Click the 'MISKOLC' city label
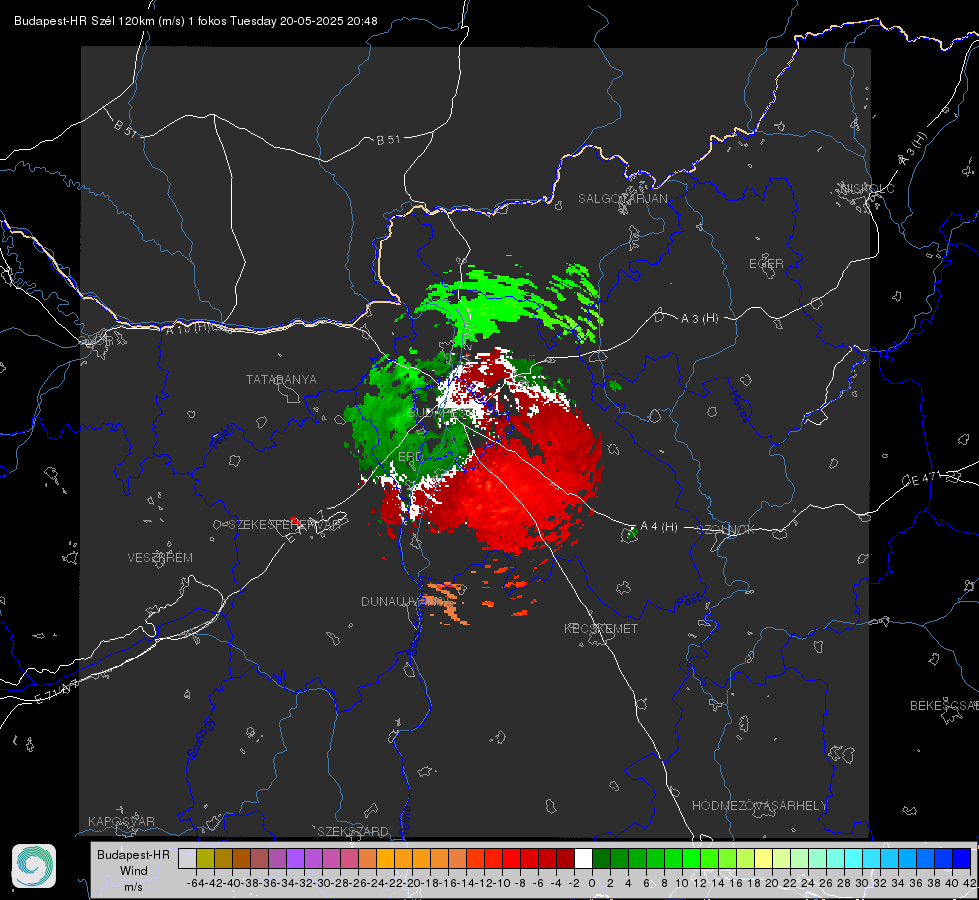 coord(867,188)
